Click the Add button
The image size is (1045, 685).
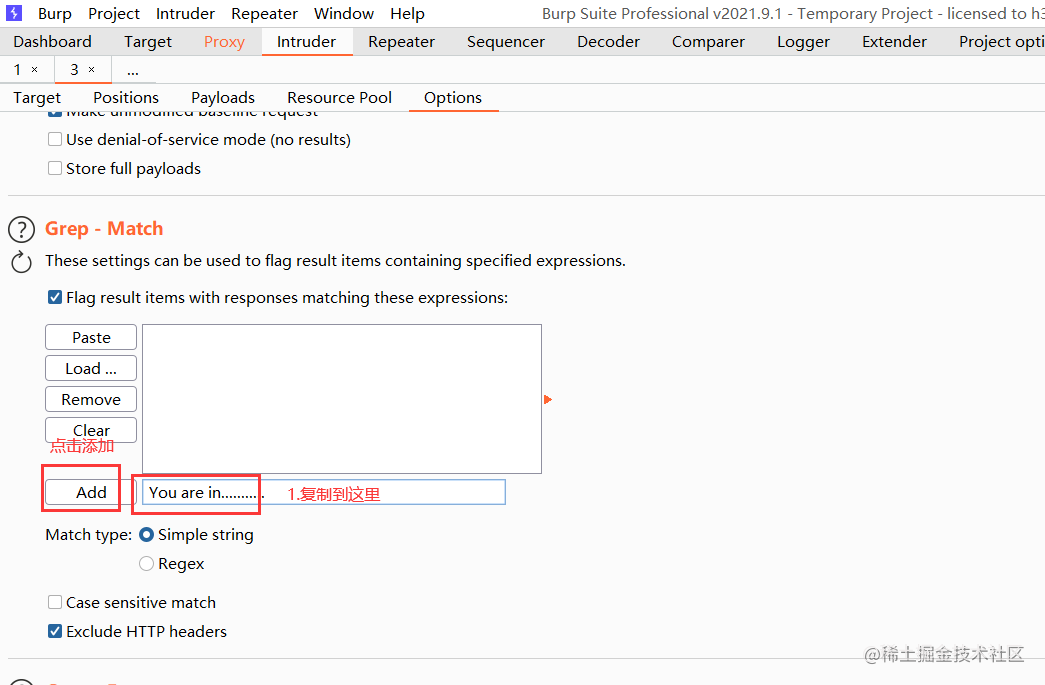tap(91, 492)
